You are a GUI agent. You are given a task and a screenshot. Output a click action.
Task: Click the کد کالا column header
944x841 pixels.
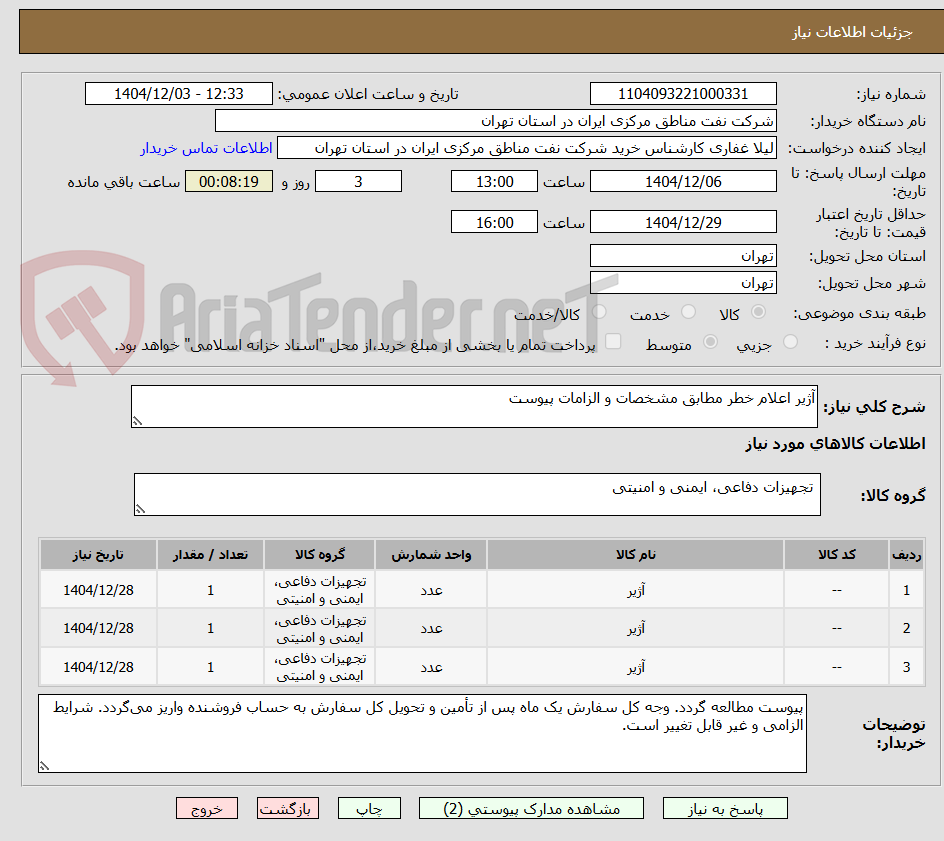point(837,554)
